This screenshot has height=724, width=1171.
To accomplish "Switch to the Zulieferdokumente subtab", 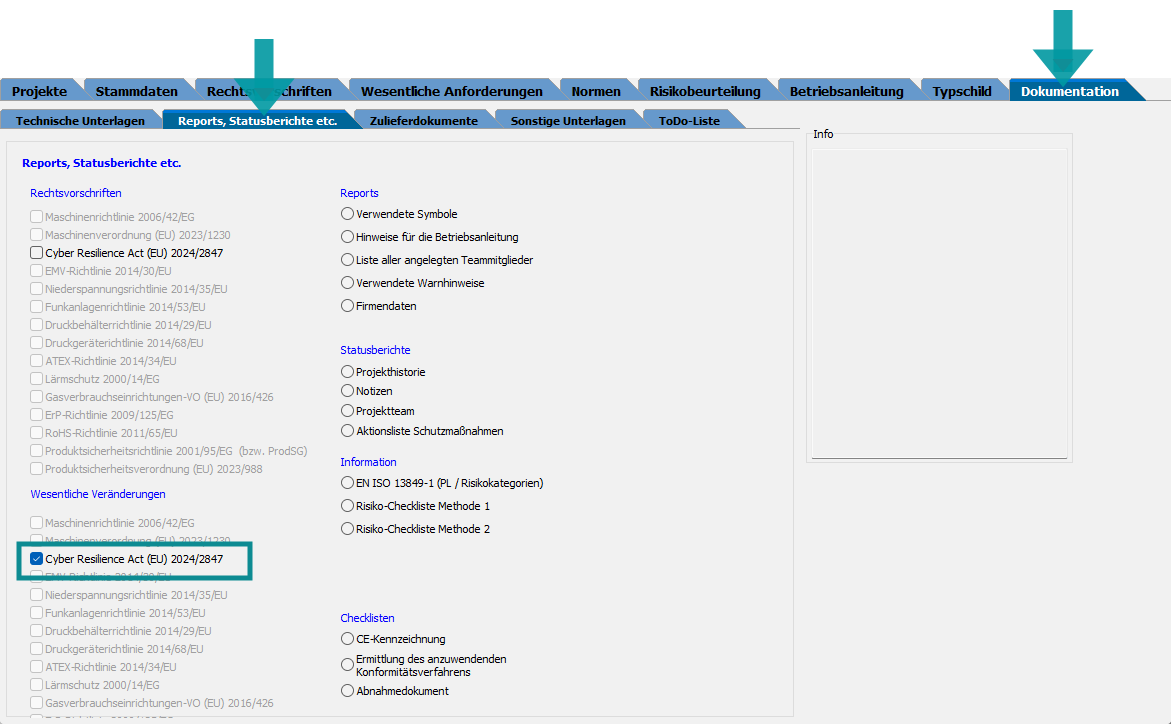I will tap(424, 121).
